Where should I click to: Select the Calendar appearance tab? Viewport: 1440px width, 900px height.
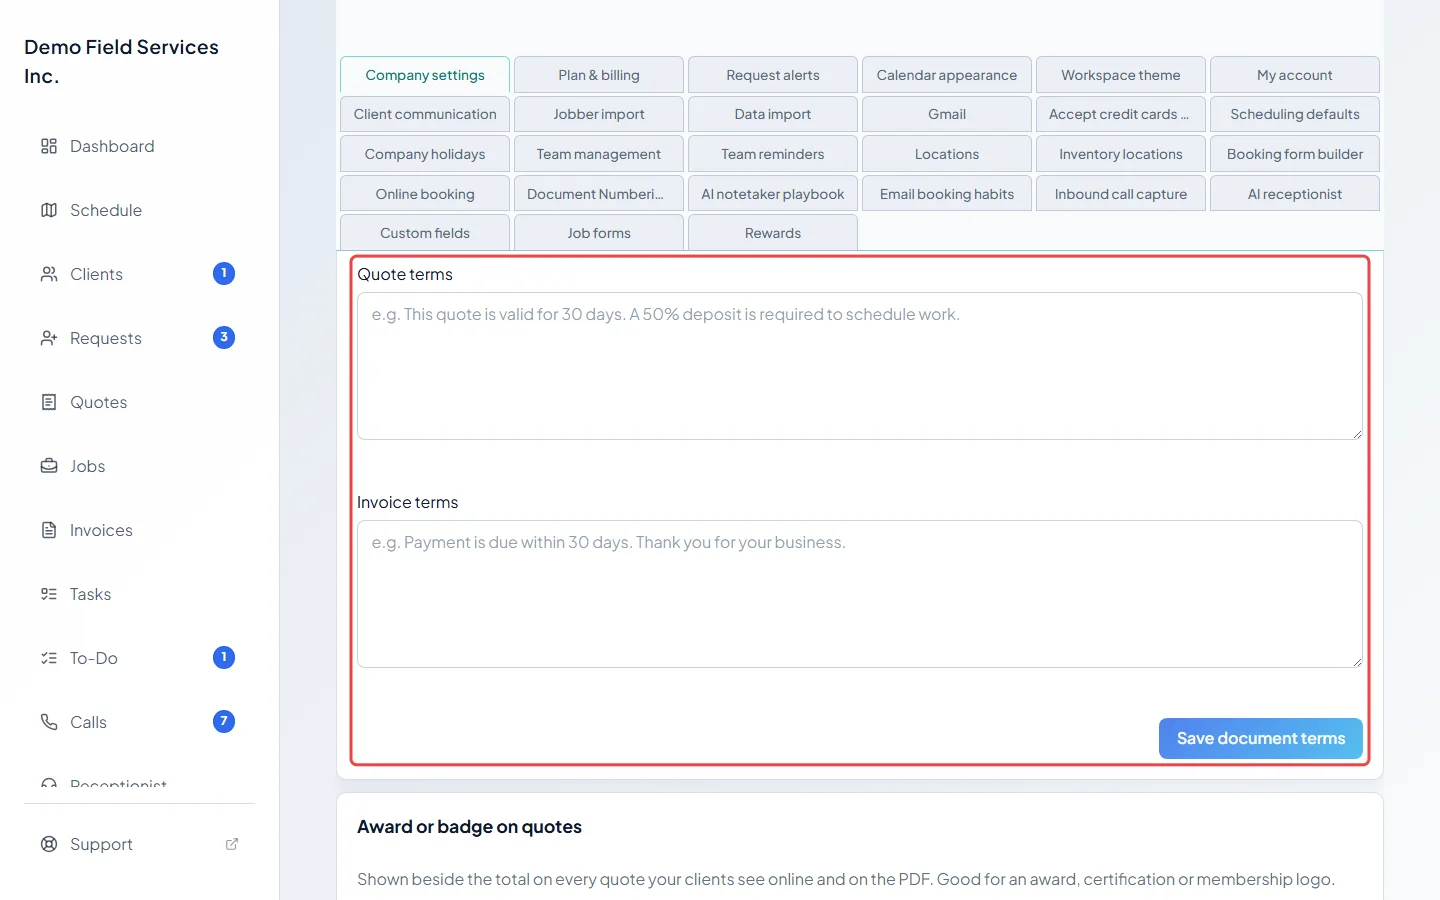pyautogui.click(x=947, y=75)
